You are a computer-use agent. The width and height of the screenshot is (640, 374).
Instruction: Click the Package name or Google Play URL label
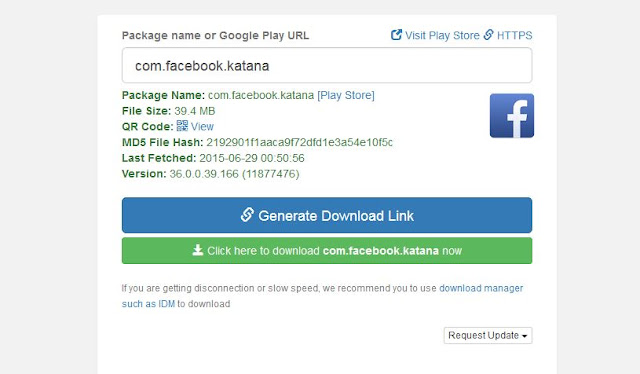(x=216, y=36)
